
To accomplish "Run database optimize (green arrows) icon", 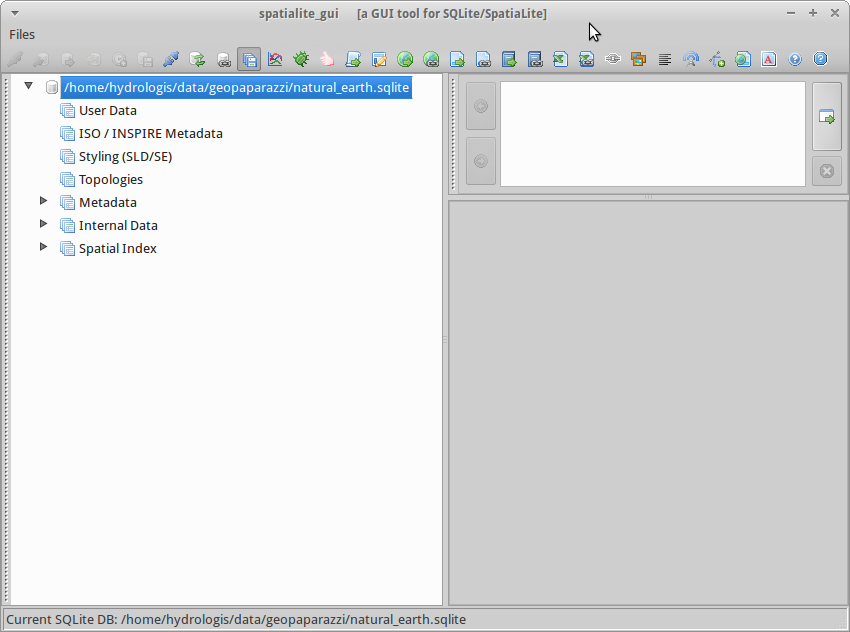I will click(x=197, y=59).
